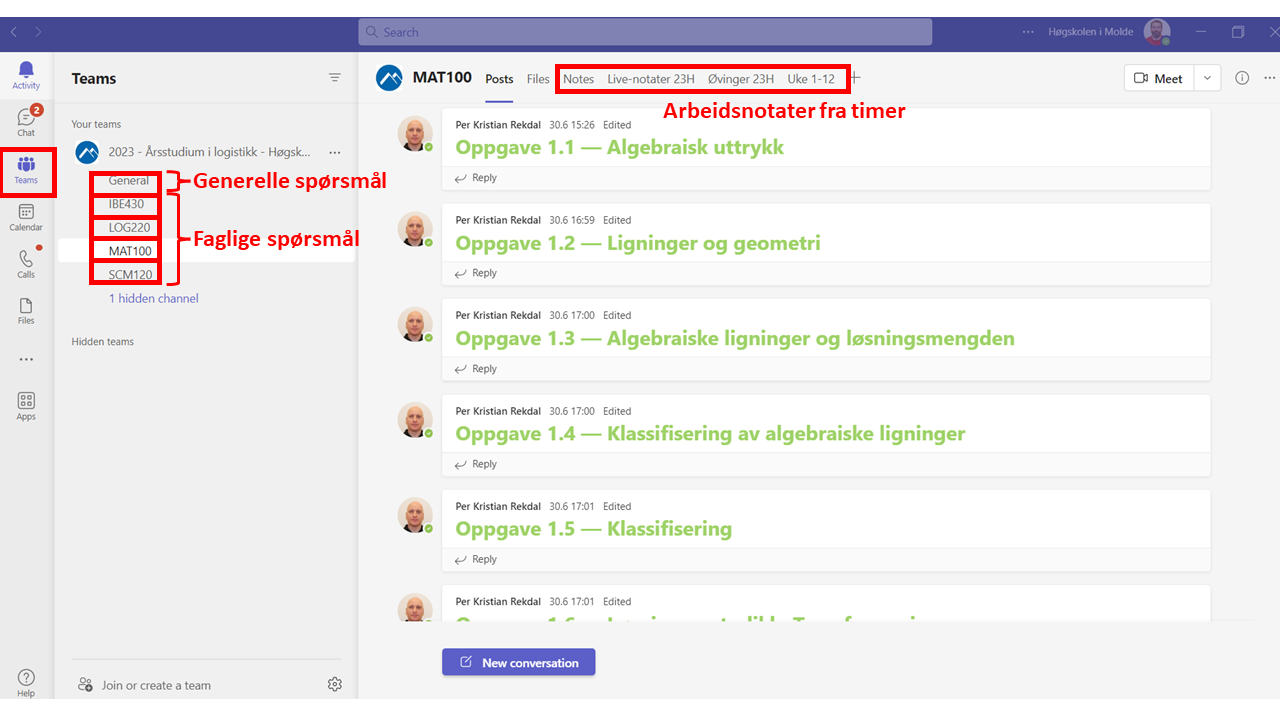Select the SCM120 channel

(x=131, y=274)
